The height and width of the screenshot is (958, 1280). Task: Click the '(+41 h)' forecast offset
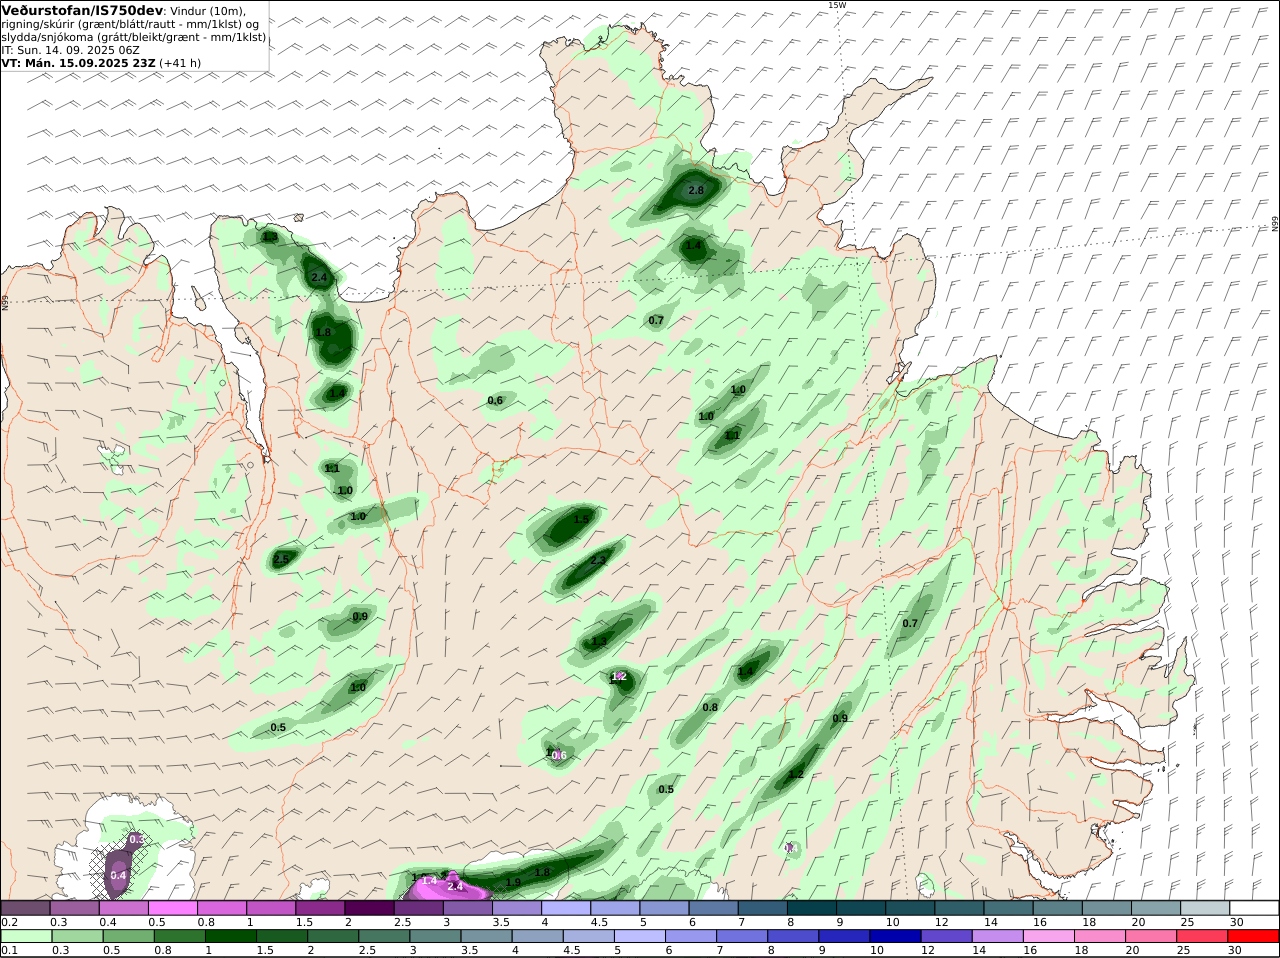coord(181,62)
